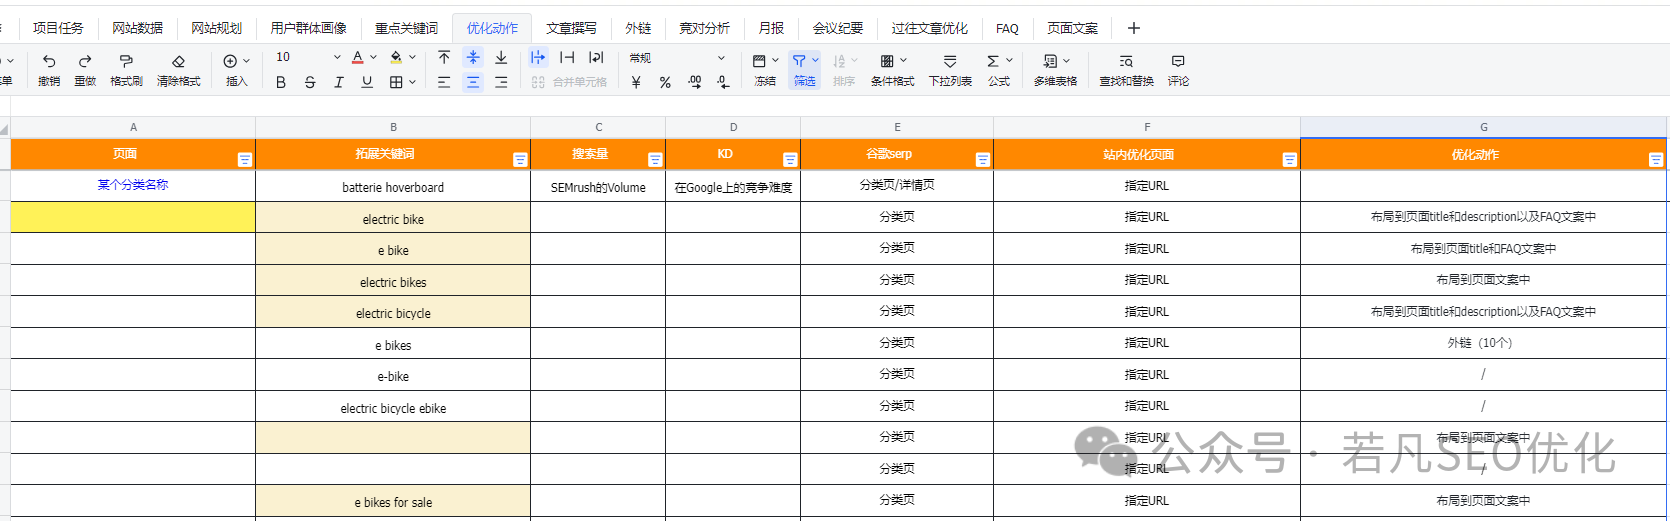Toggle italic formatting

[x=339, y=82]
